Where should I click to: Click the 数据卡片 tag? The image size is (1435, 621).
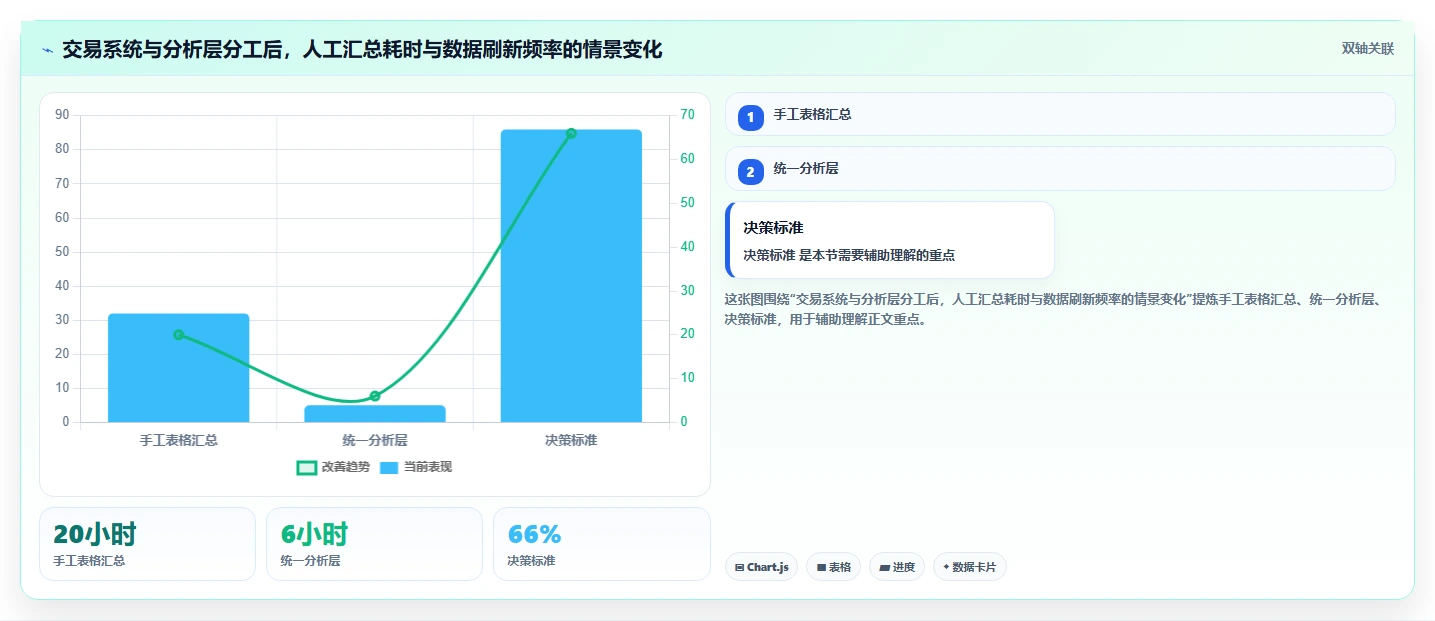click(970, 567)
